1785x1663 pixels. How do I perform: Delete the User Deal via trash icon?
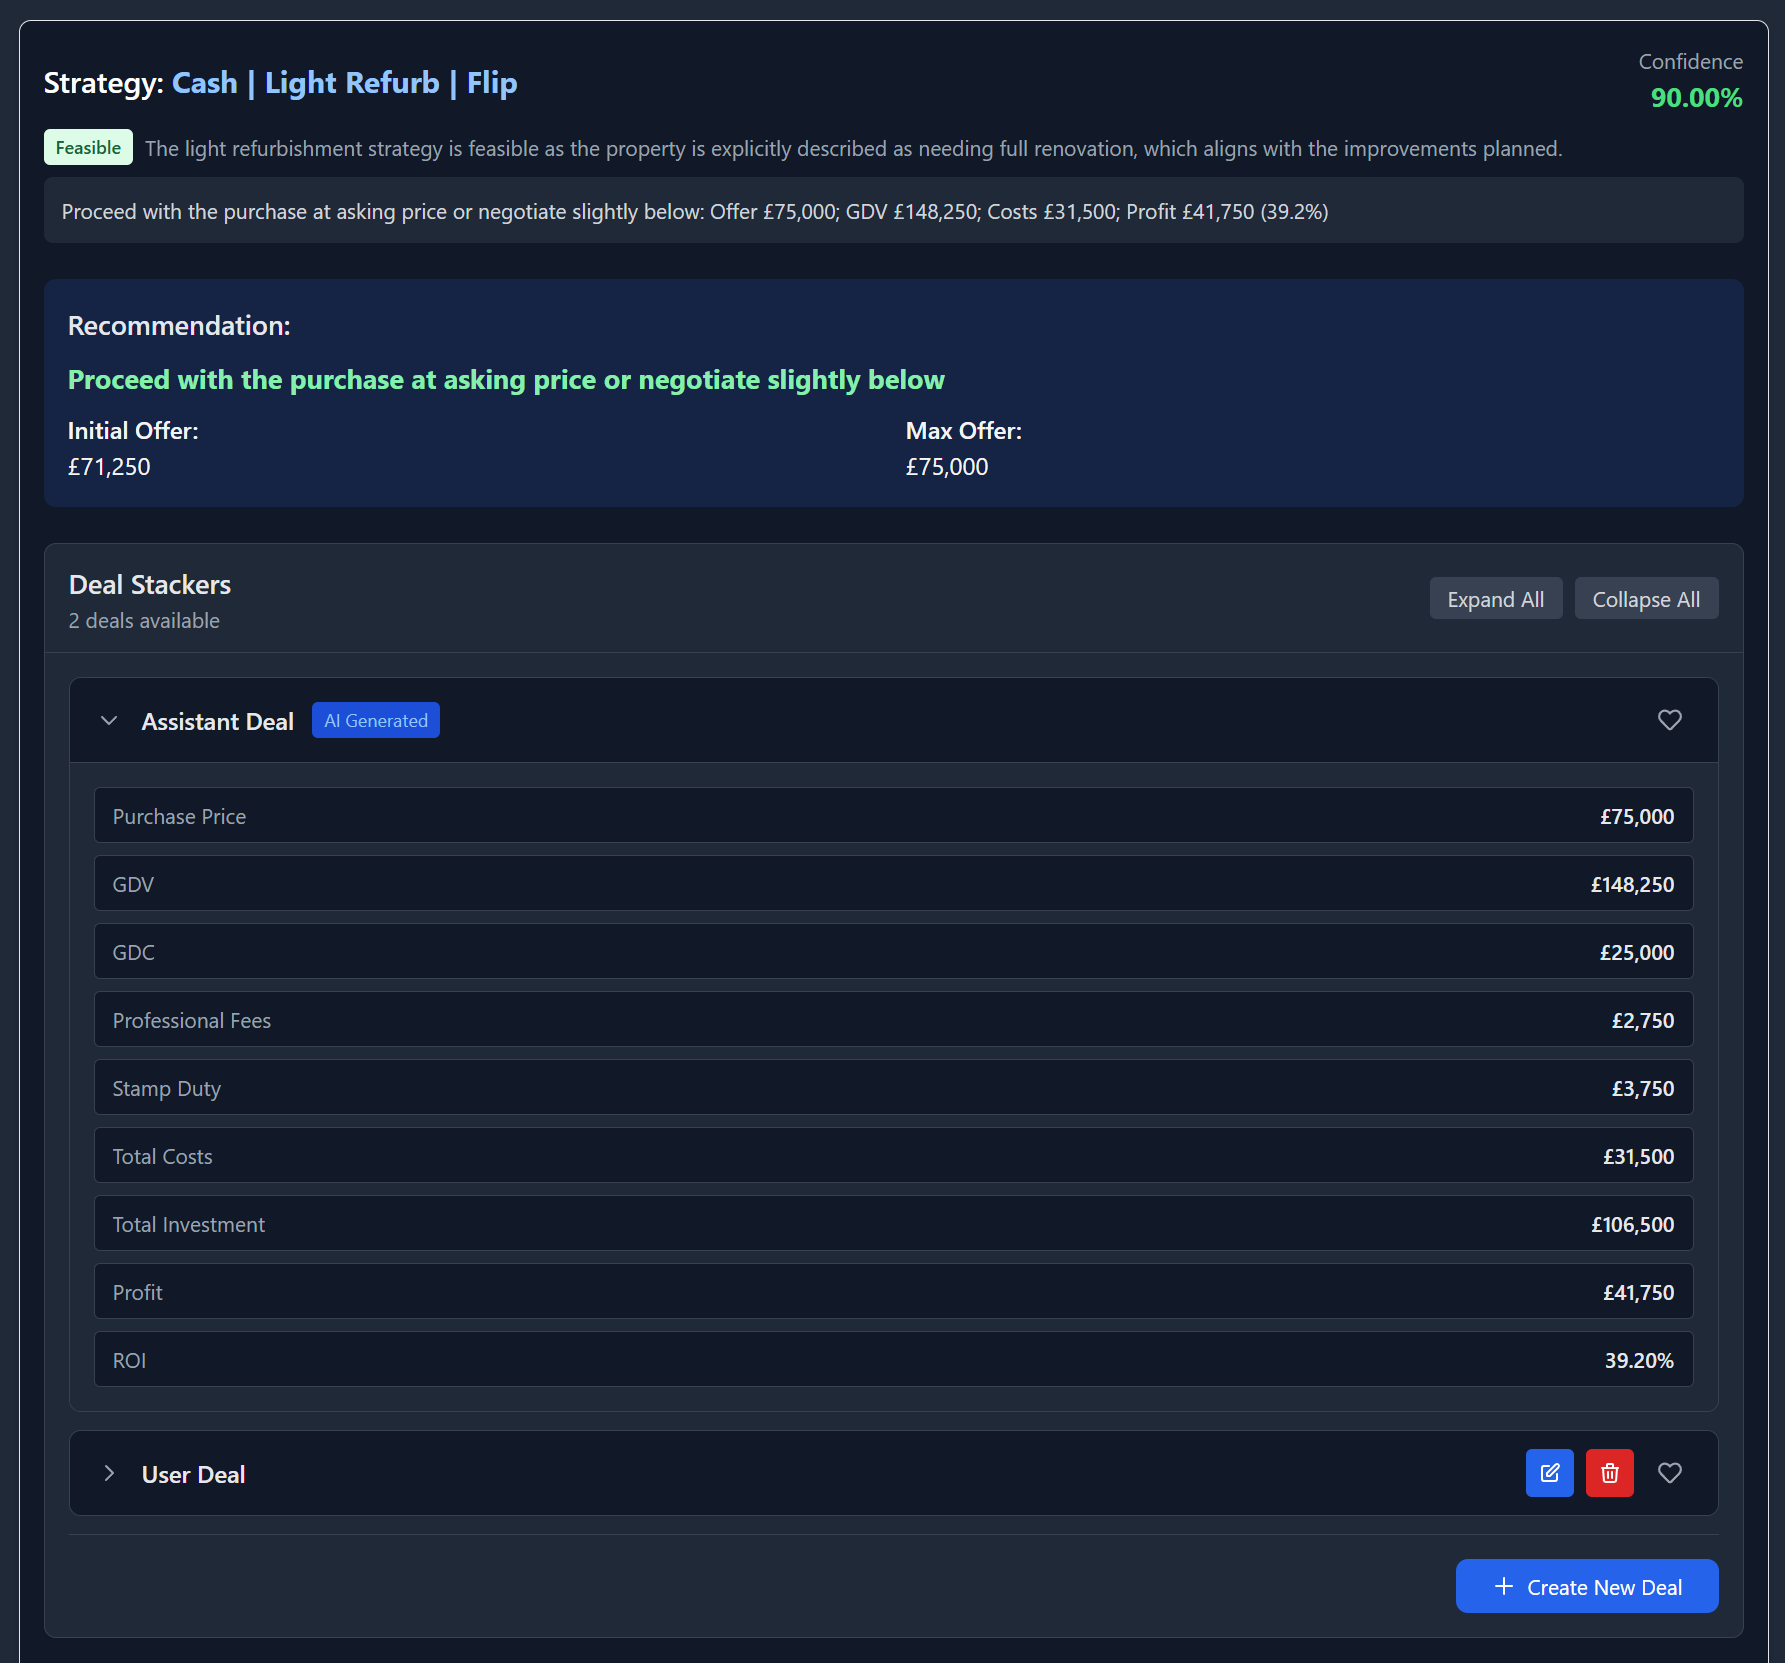click(1609, 1473)
